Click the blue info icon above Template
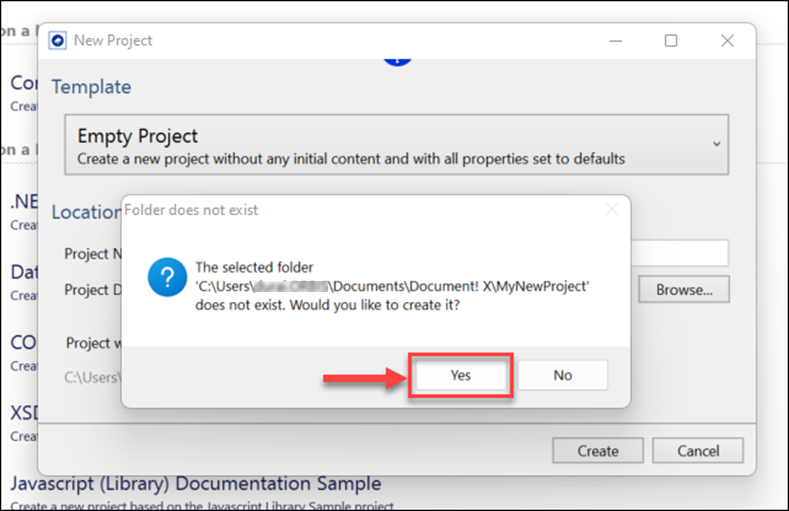This screenshot has height=511, width=789. pos(397,58)
